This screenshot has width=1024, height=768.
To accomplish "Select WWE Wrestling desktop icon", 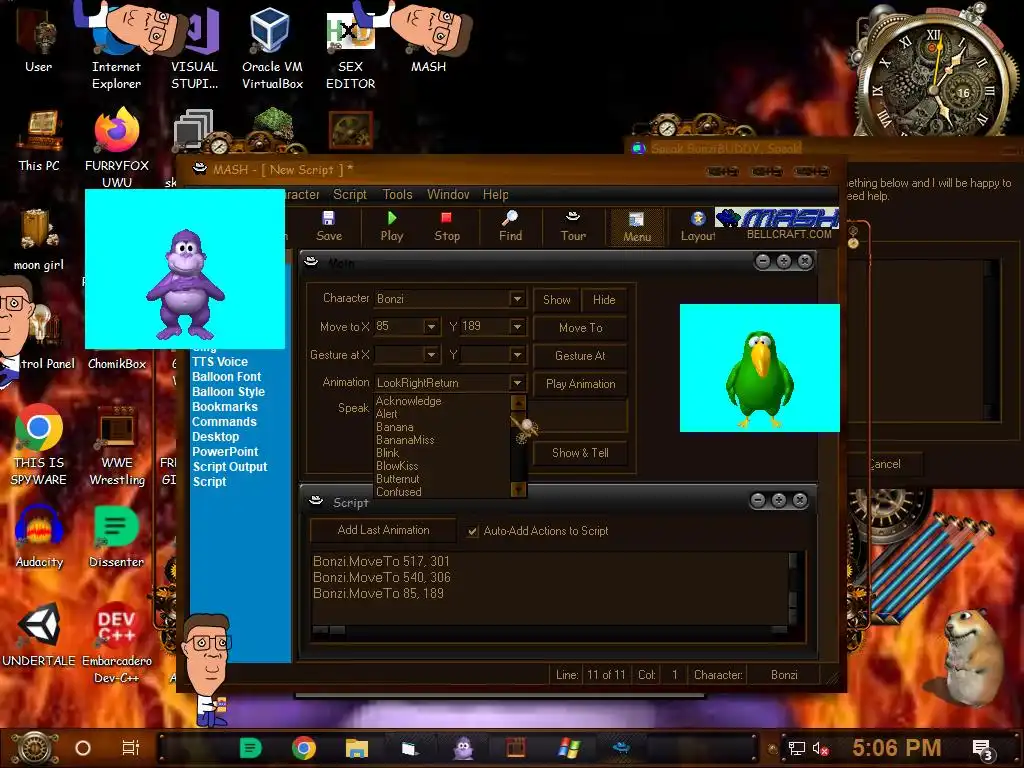I will tap(117, 444).
